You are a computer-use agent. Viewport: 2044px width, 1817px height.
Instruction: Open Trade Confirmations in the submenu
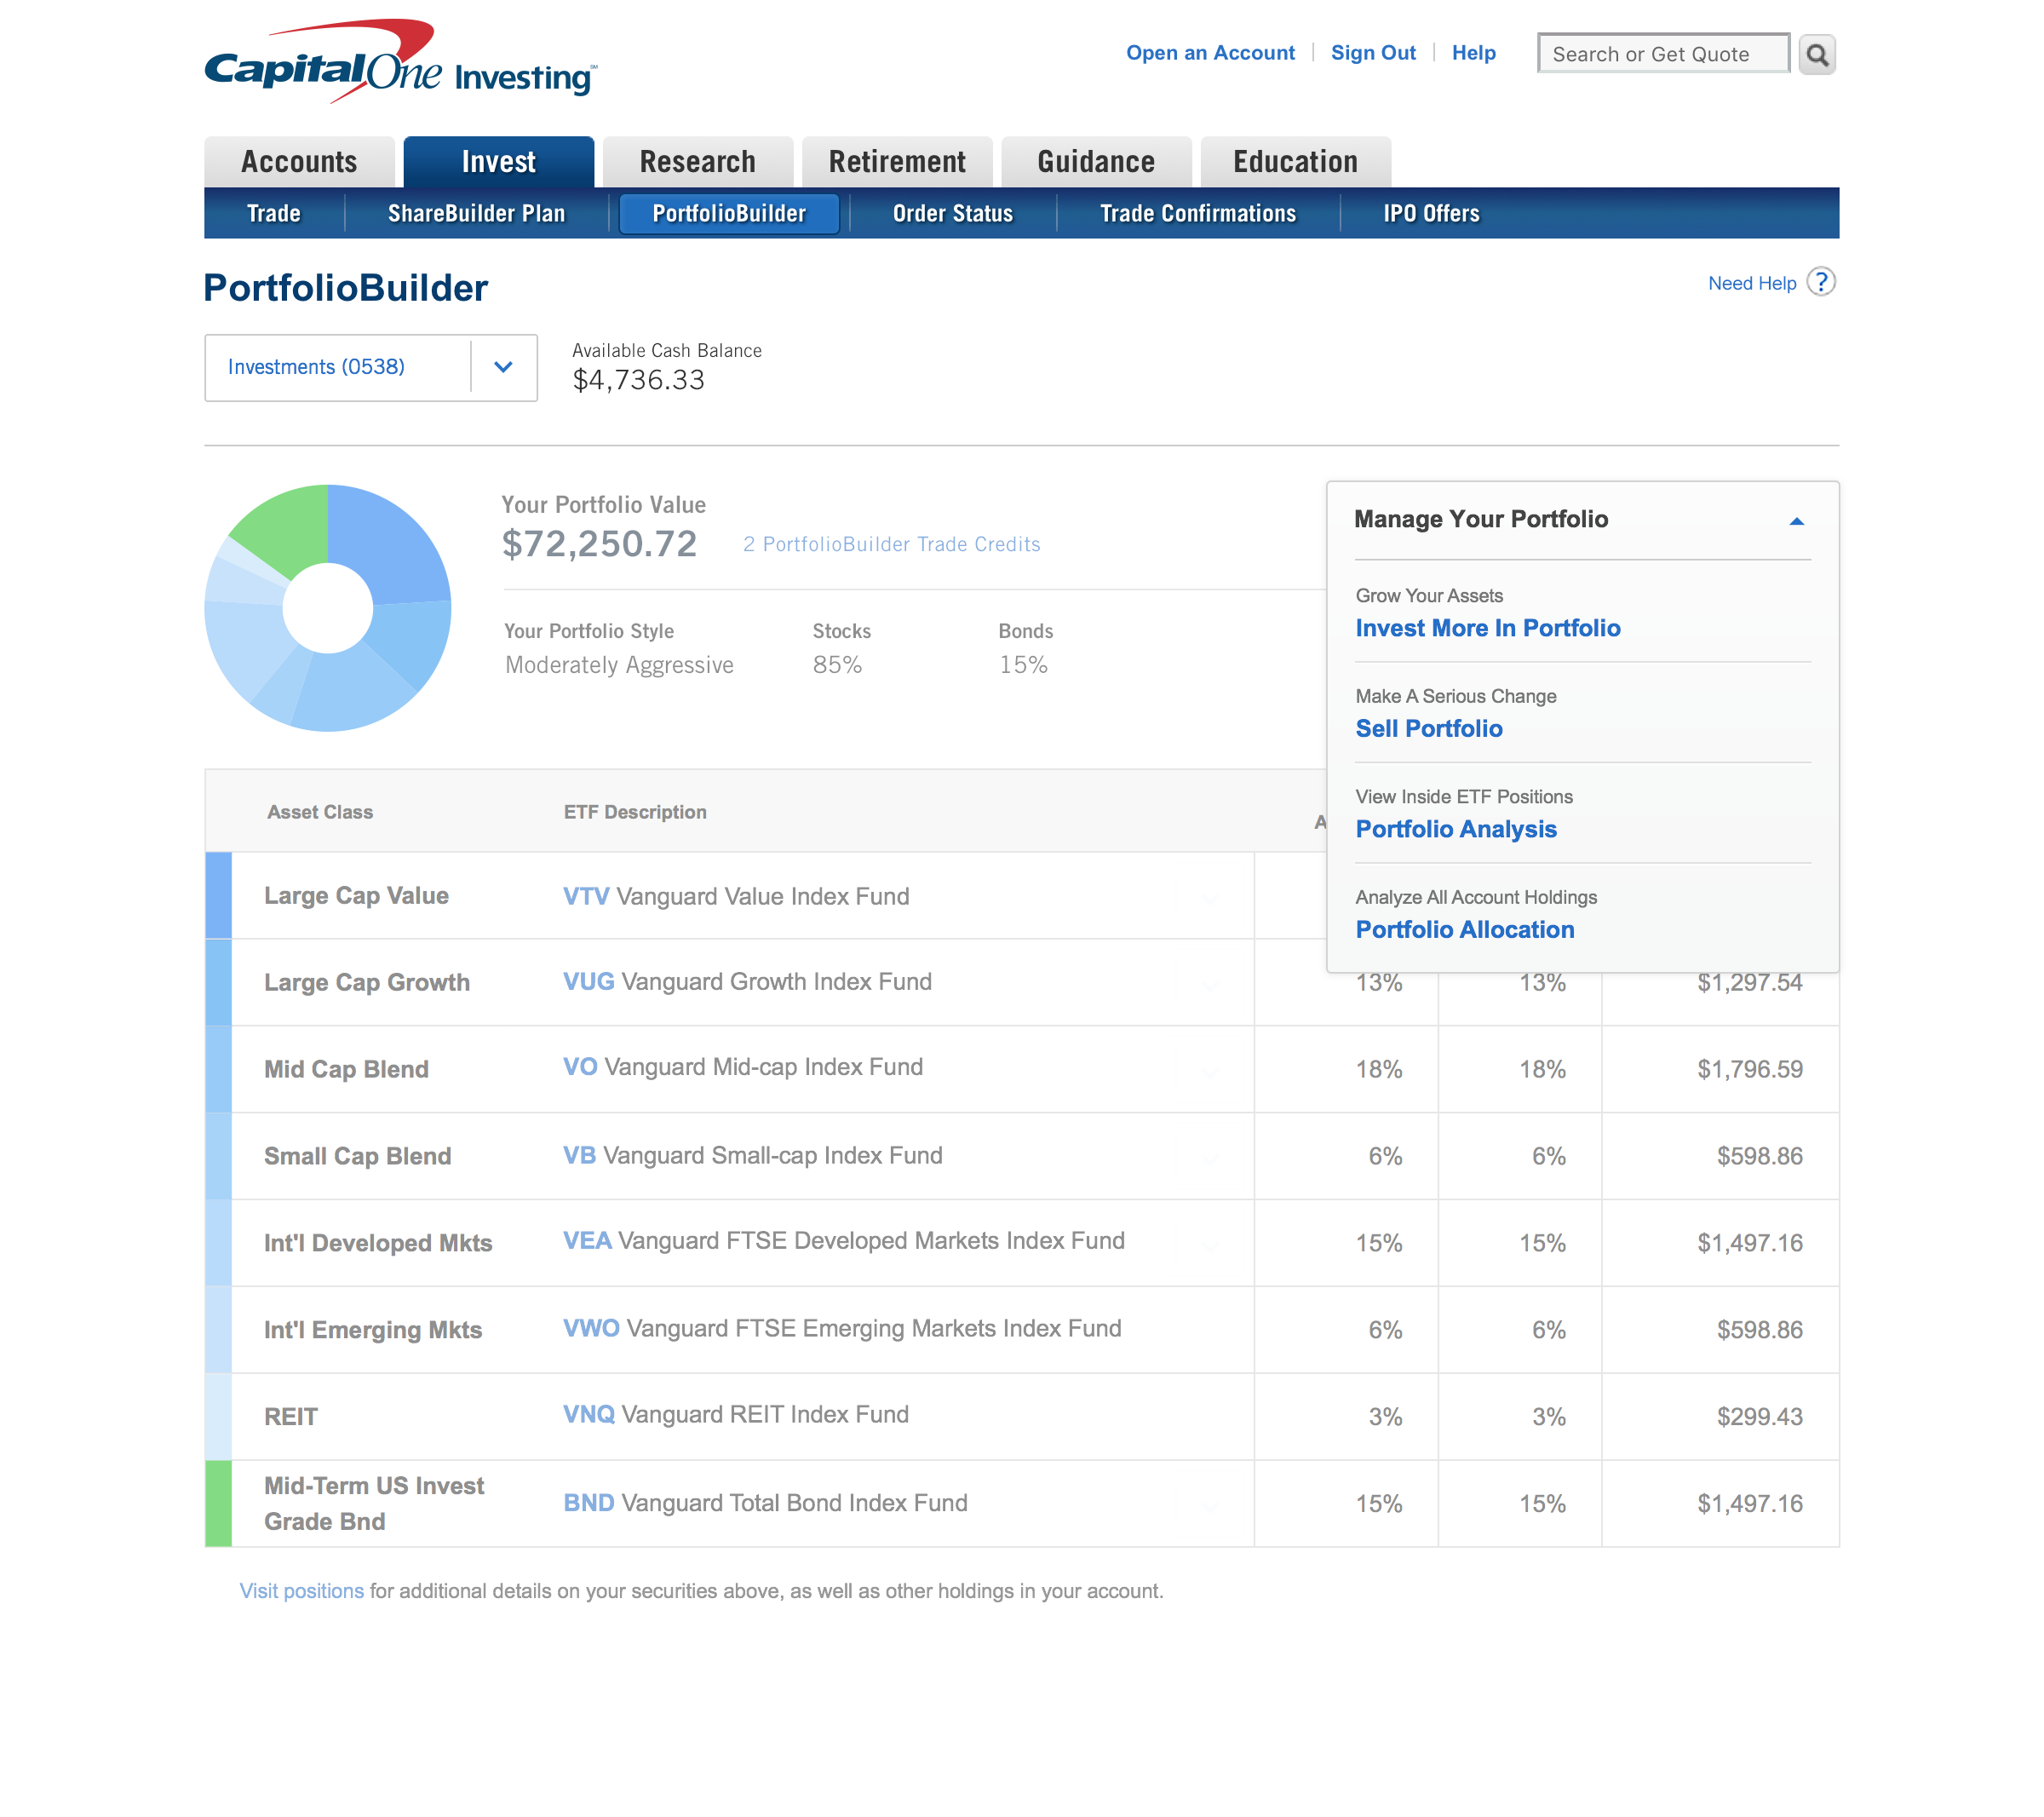click(1197, 213)
